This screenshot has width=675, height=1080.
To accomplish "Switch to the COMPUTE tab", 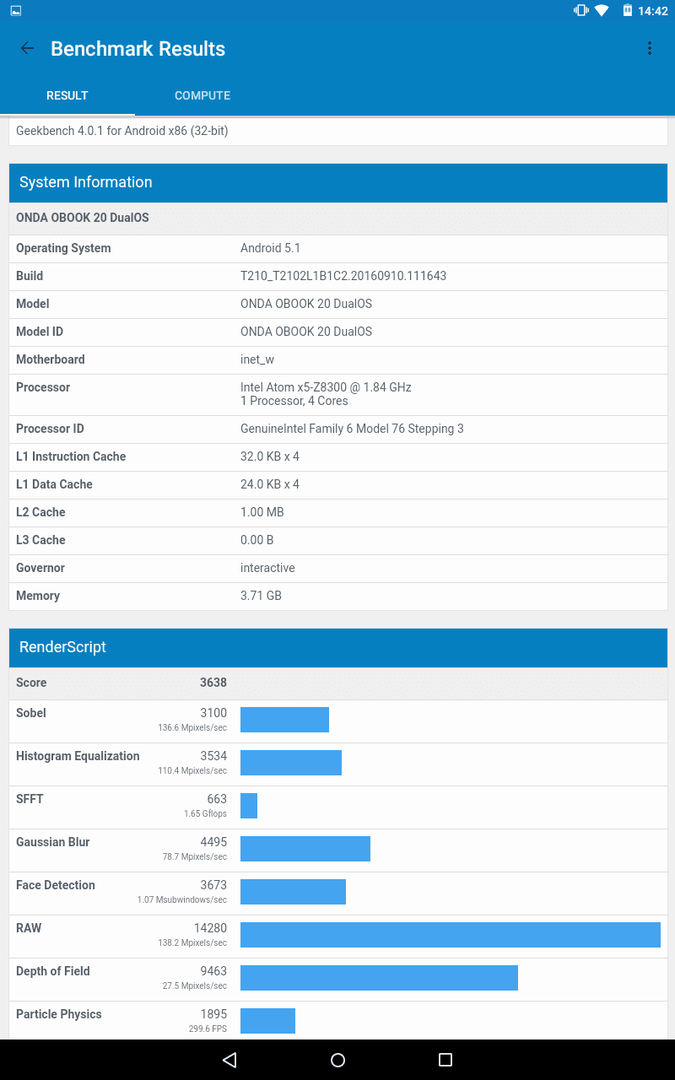I will pos(202,96).
